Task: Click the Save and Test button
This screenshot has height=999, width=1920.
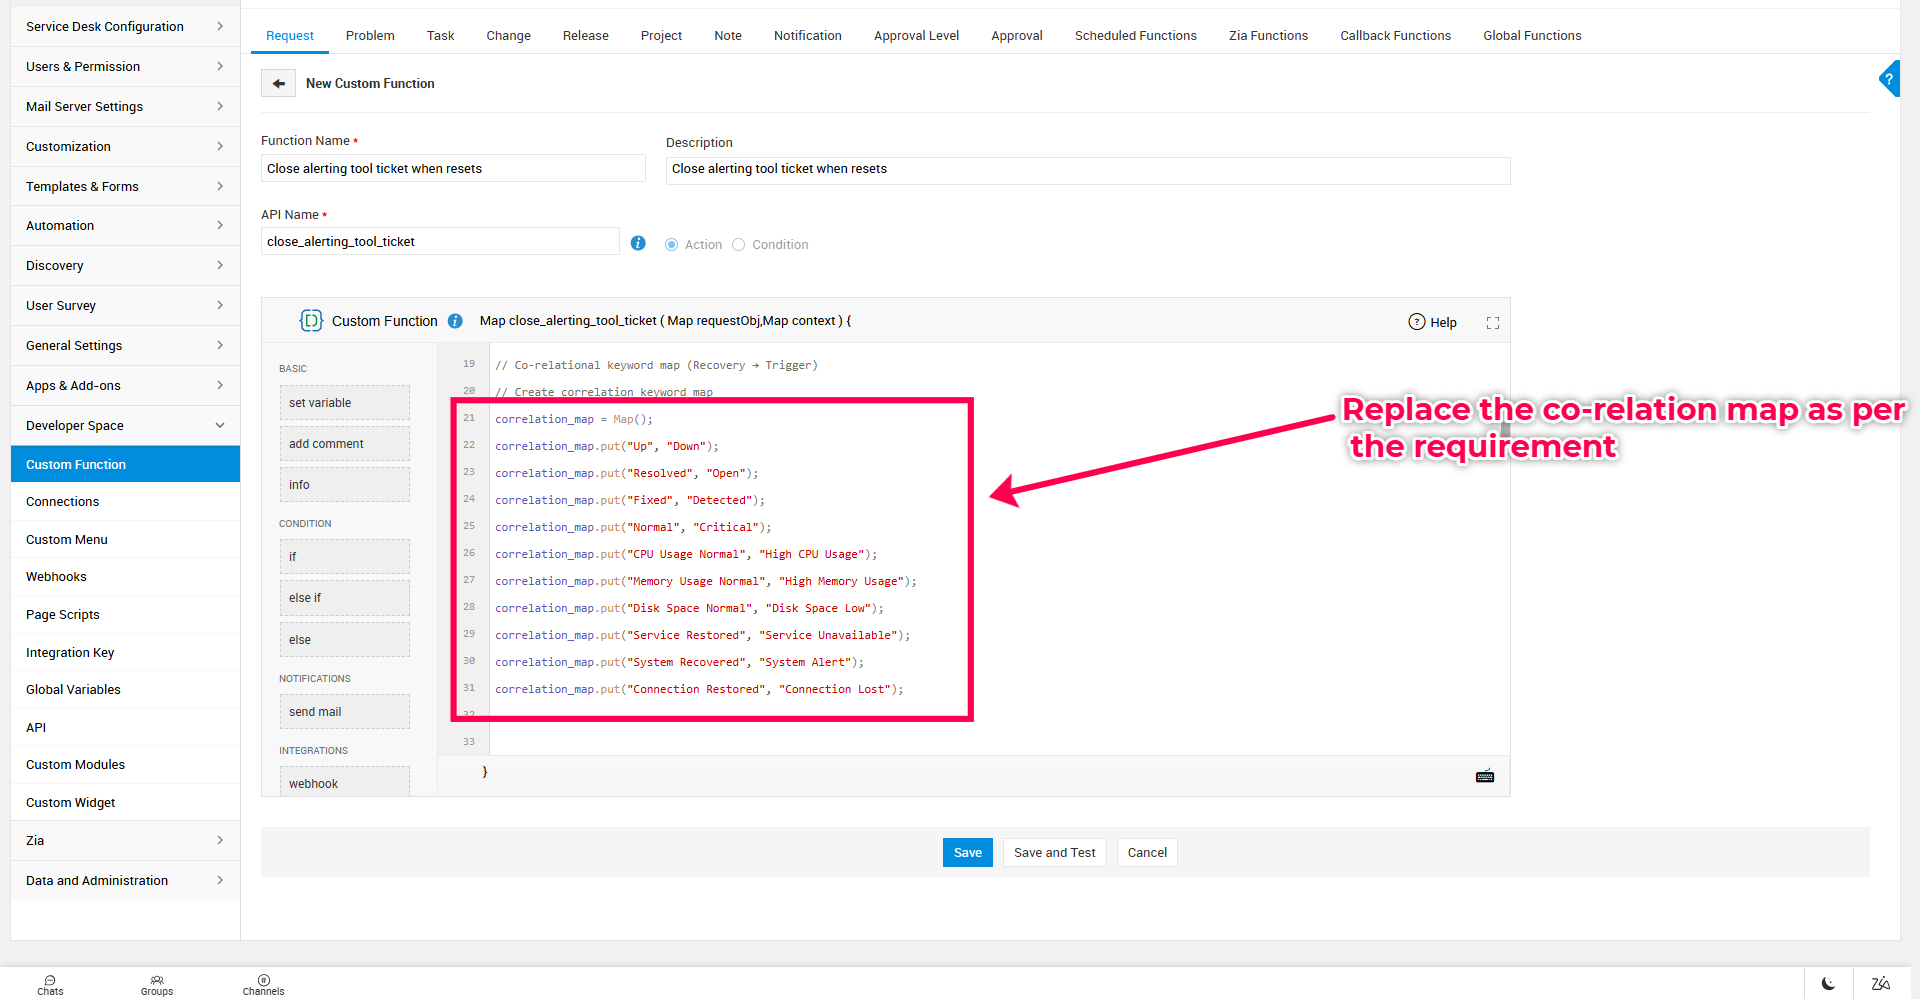Action: click(1054, 853)
